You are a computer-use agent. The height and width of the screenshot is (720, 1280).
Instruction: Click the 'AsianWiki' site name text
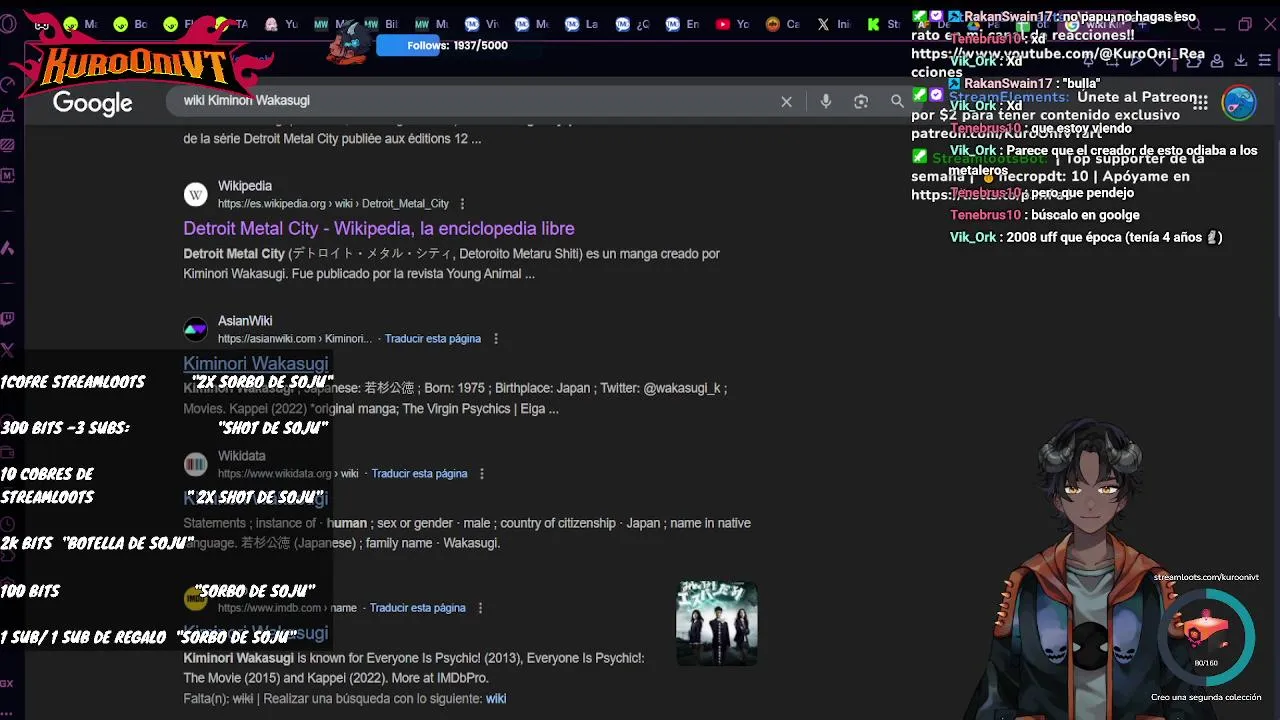coord(245,321)
